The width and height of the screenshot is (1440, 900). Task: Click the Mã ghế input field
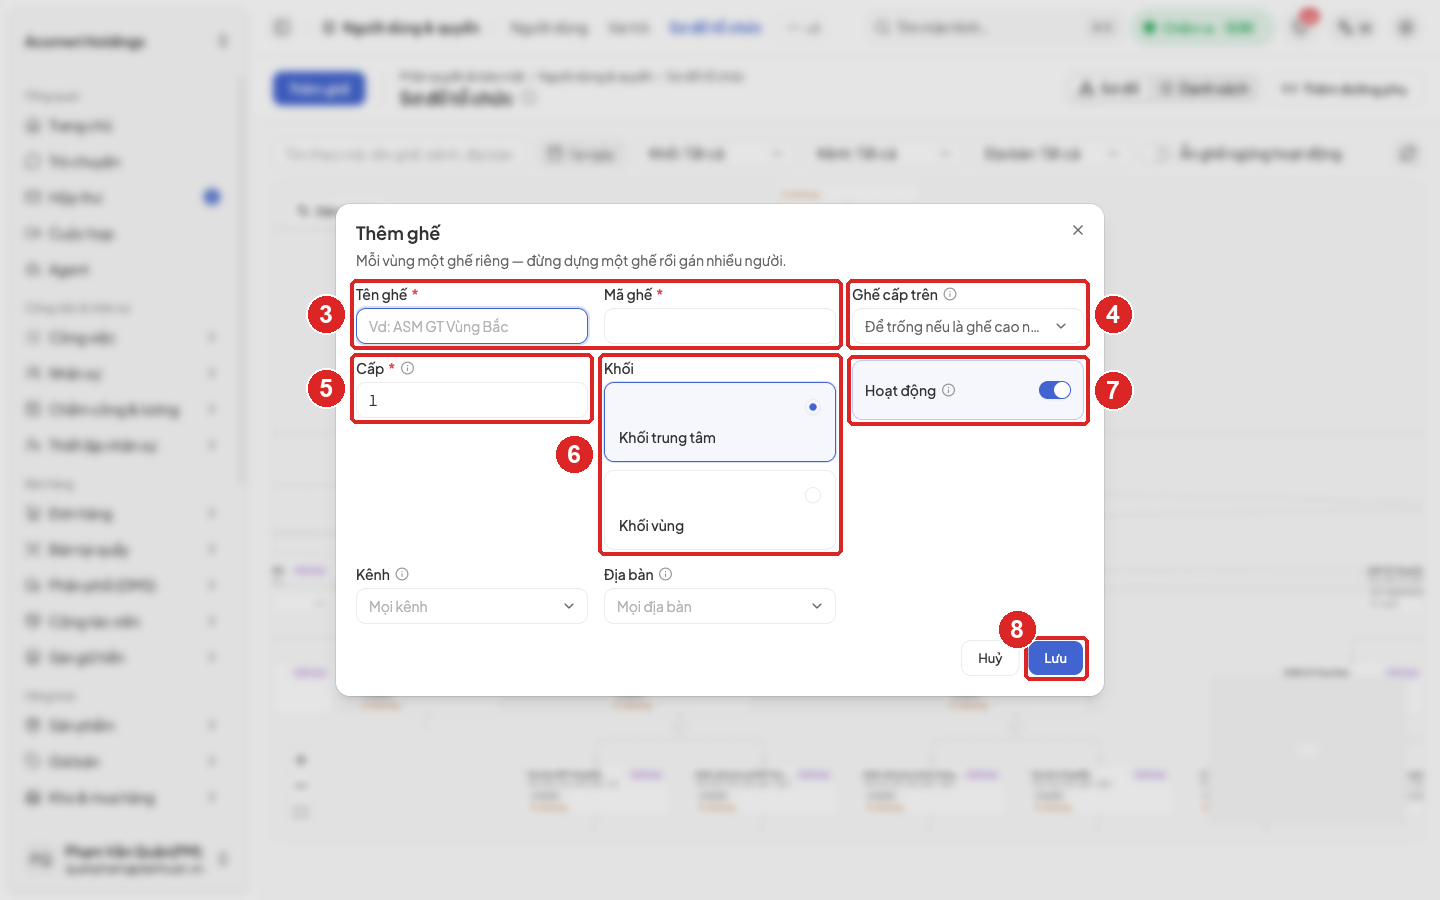point(720,326)
